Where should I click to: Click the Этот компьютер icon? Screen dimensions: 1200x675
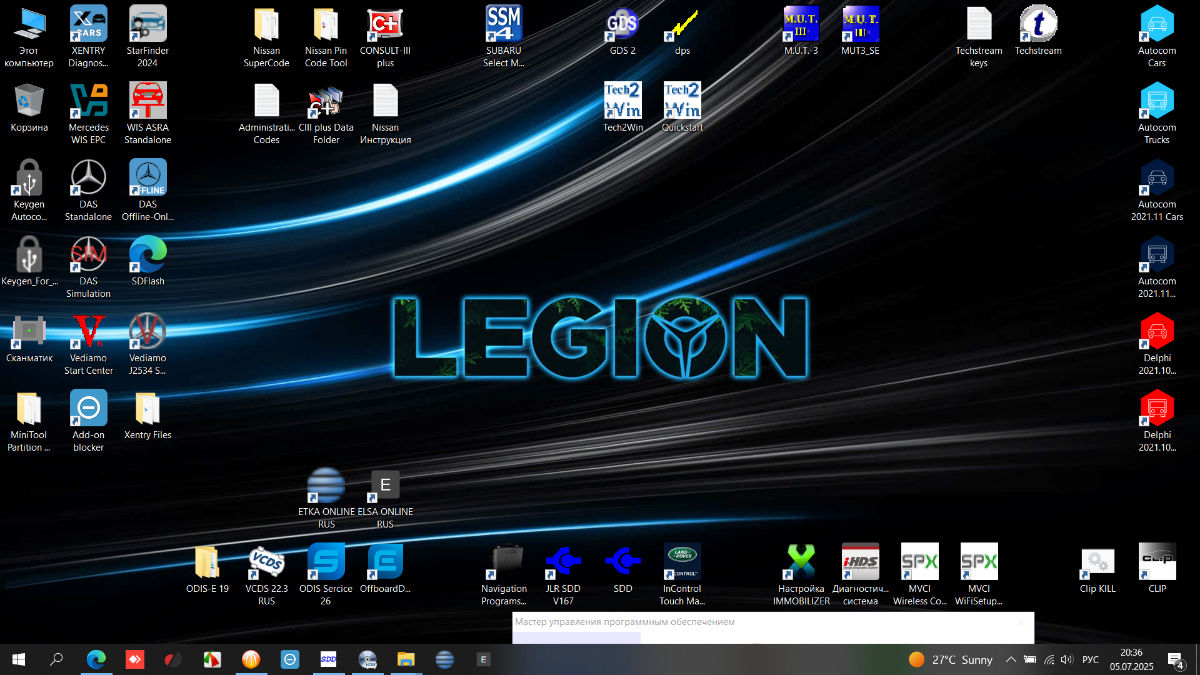[x=29, y=23]
